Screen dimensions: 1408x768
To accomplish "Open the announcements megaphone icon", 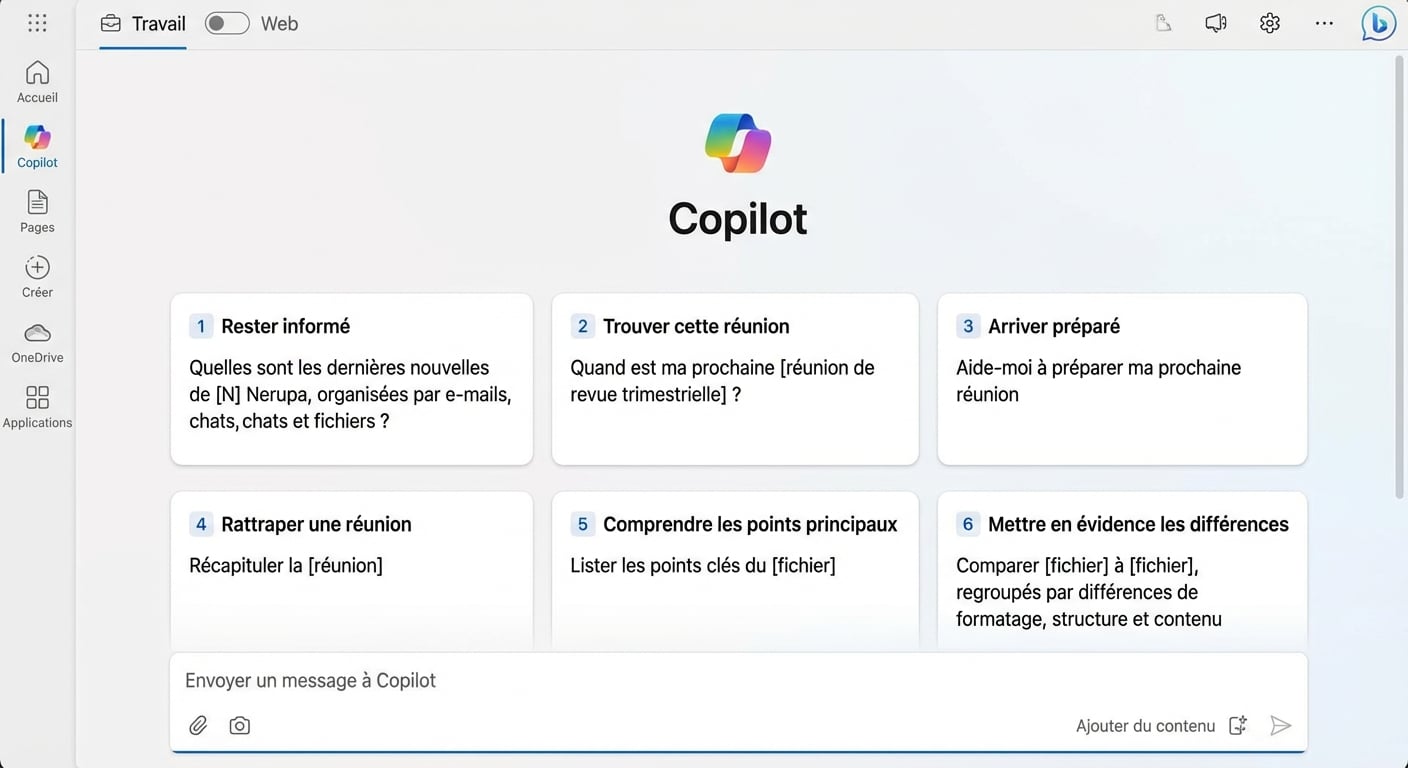I will (x=1215, y=22).
